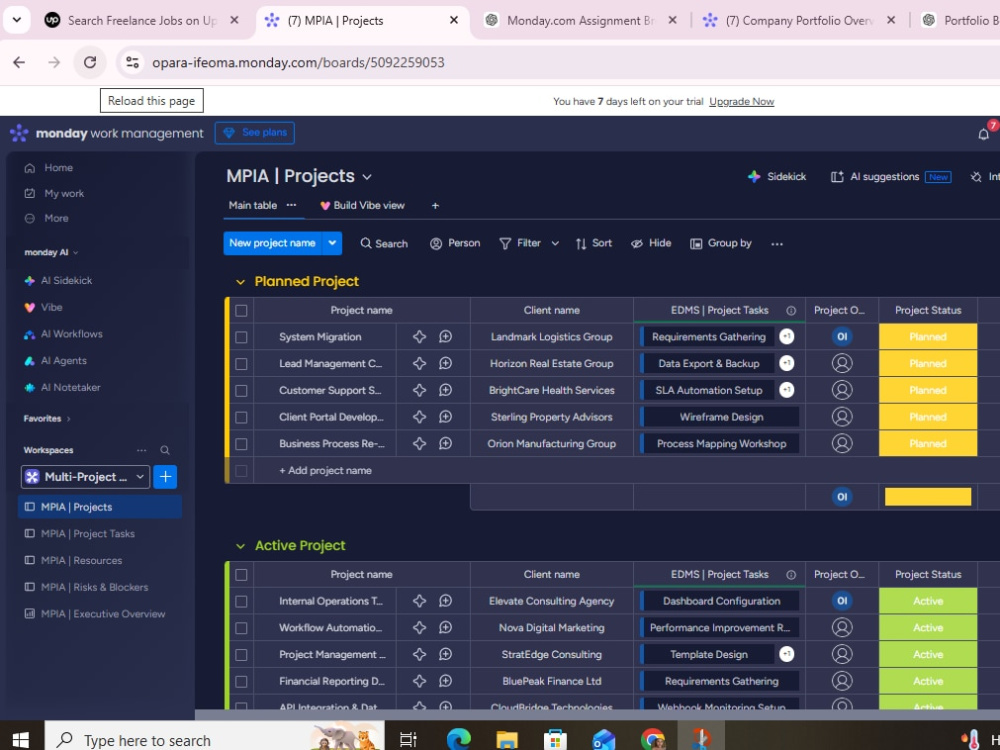Open AI action icon for System Migration row
This screenshot has width=1000, height=750.
[419, 337]
